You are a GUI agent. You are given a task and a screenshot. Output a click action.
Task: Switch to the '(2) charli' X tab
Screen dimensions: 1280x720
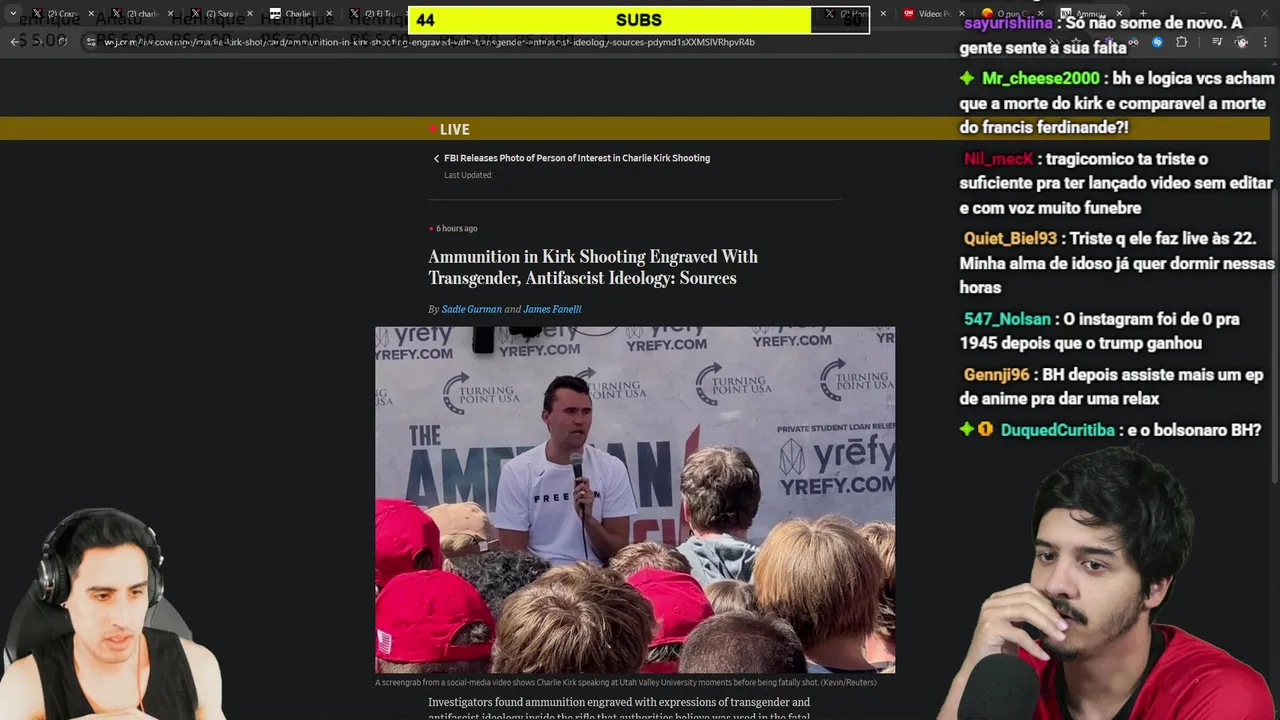(x=139, y=14)
